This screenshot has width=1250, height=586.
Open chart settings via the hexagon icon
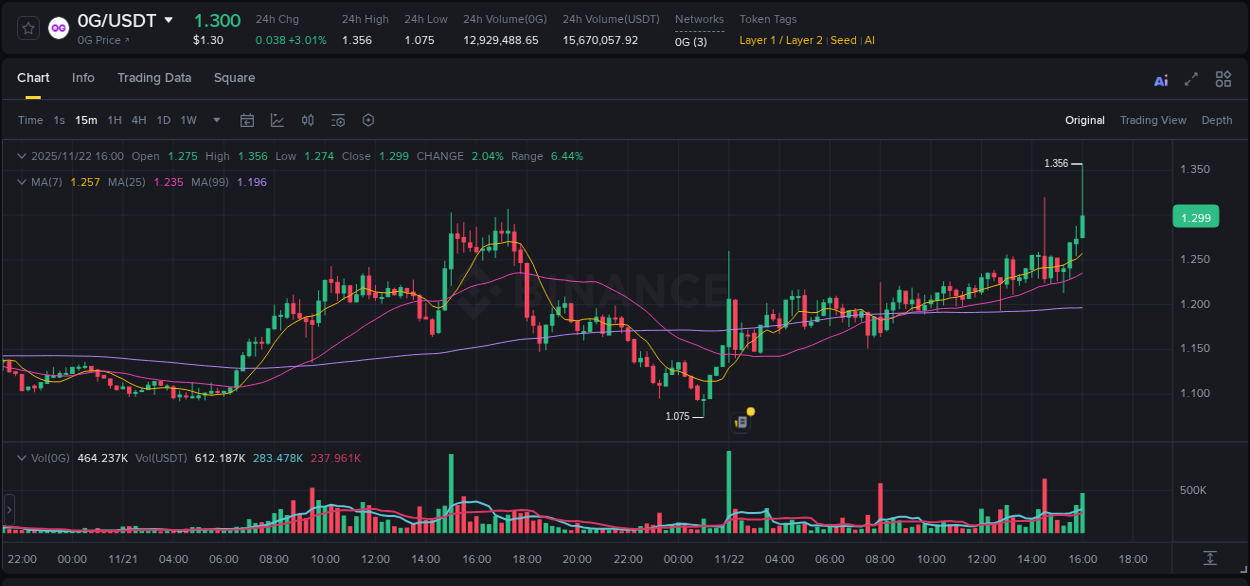pyautogui.click(x=368, y=119)
